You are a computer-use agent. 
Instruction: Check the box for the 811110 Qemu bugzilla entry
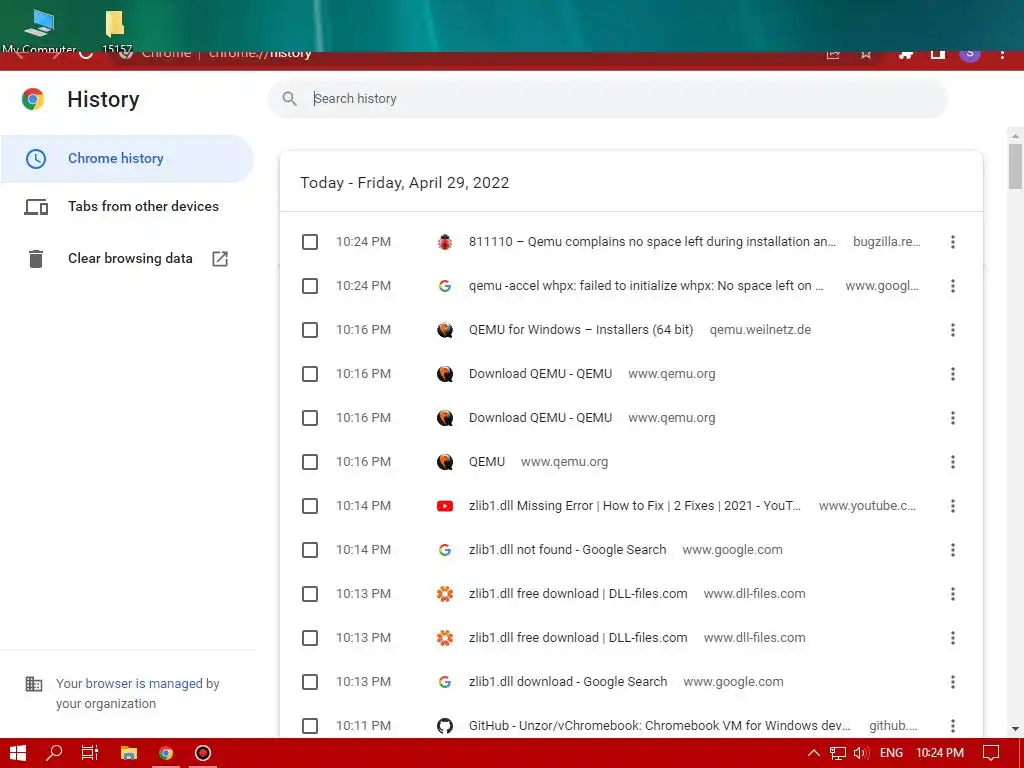pyautogui.click(x=310, y=242)
